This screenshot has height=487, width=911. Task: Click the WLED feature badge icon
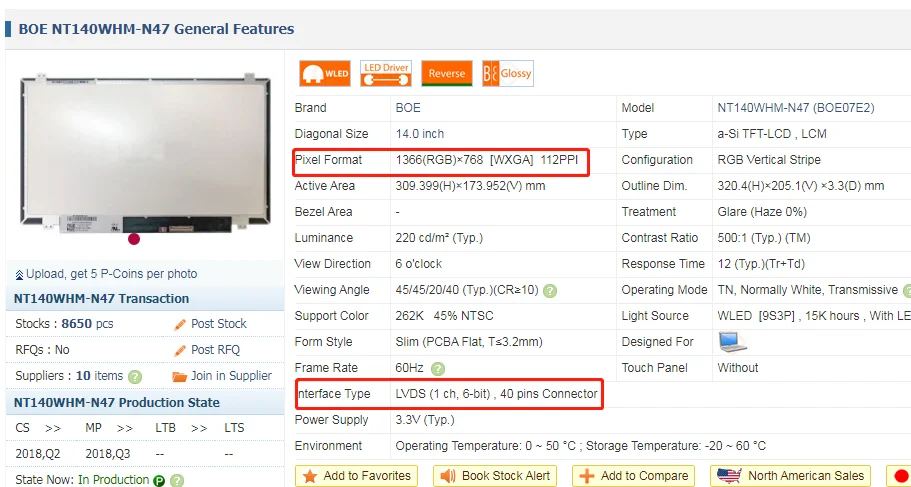[325, 74]
